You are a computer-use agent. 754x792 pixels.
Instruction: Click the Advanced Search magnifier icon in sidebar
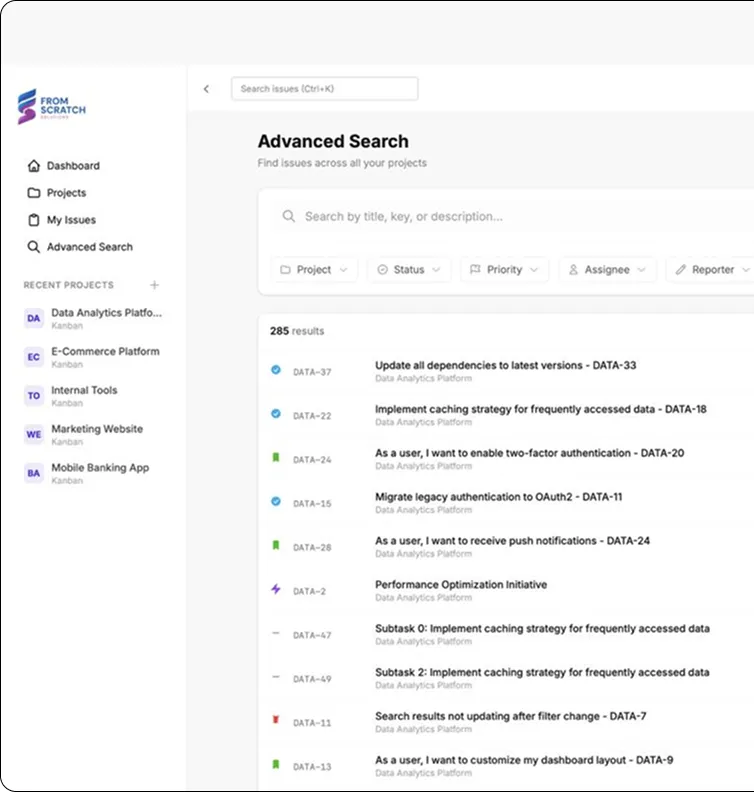(34, 247)
